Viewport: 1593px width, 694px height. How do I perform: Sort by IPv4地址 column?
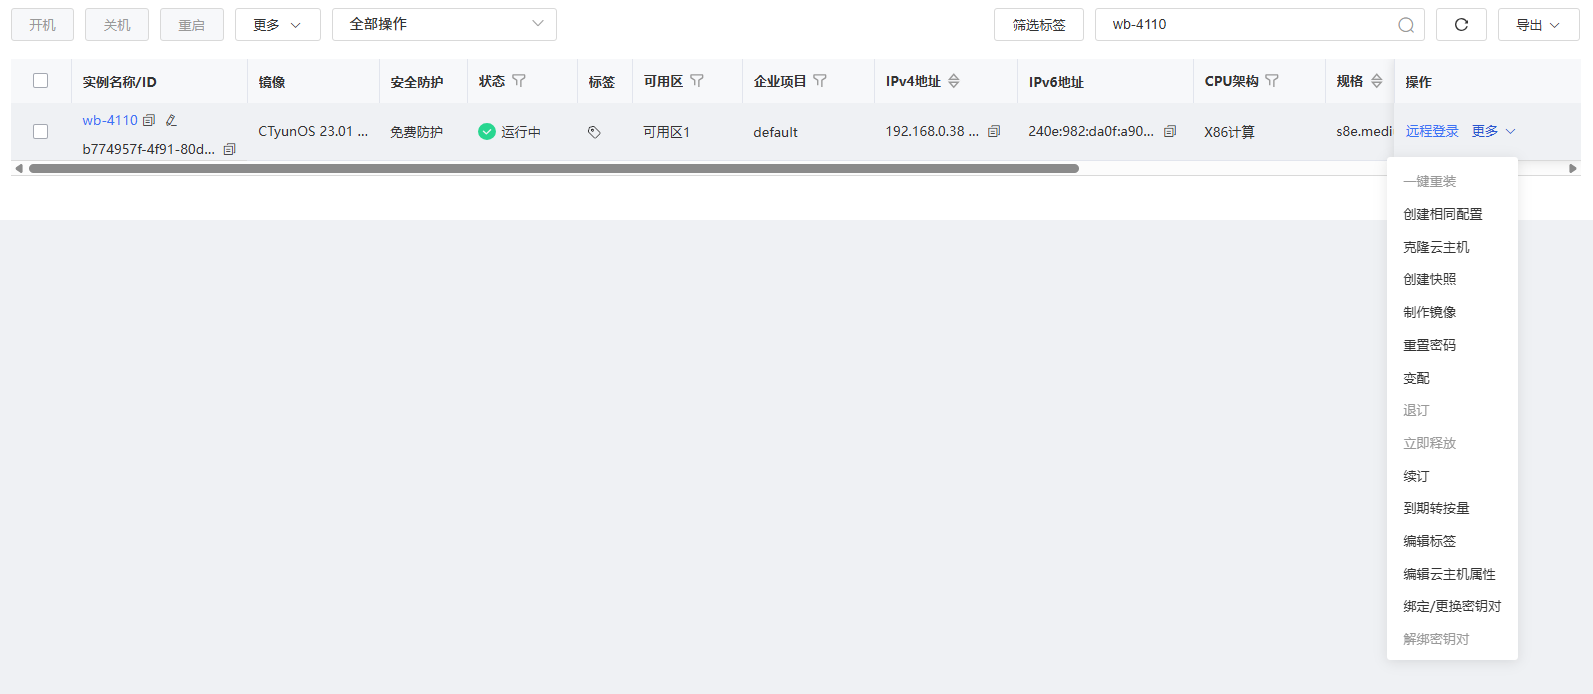[x=954, y=81]
